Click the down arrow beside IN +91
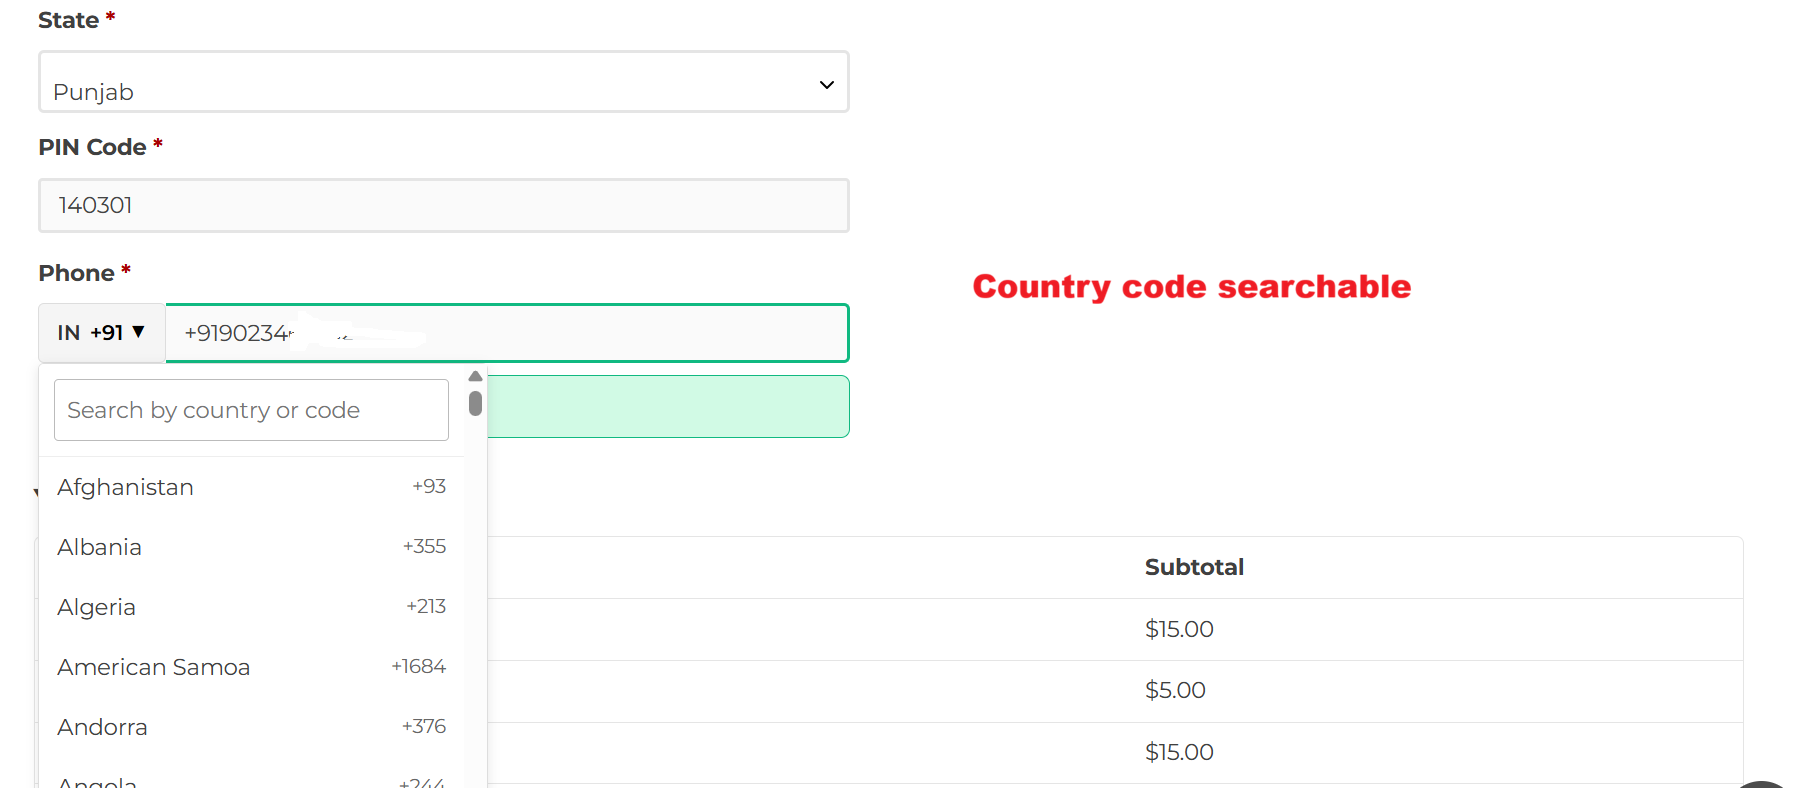The width and height of the screenshot is (1804, 788). point(140,333)
